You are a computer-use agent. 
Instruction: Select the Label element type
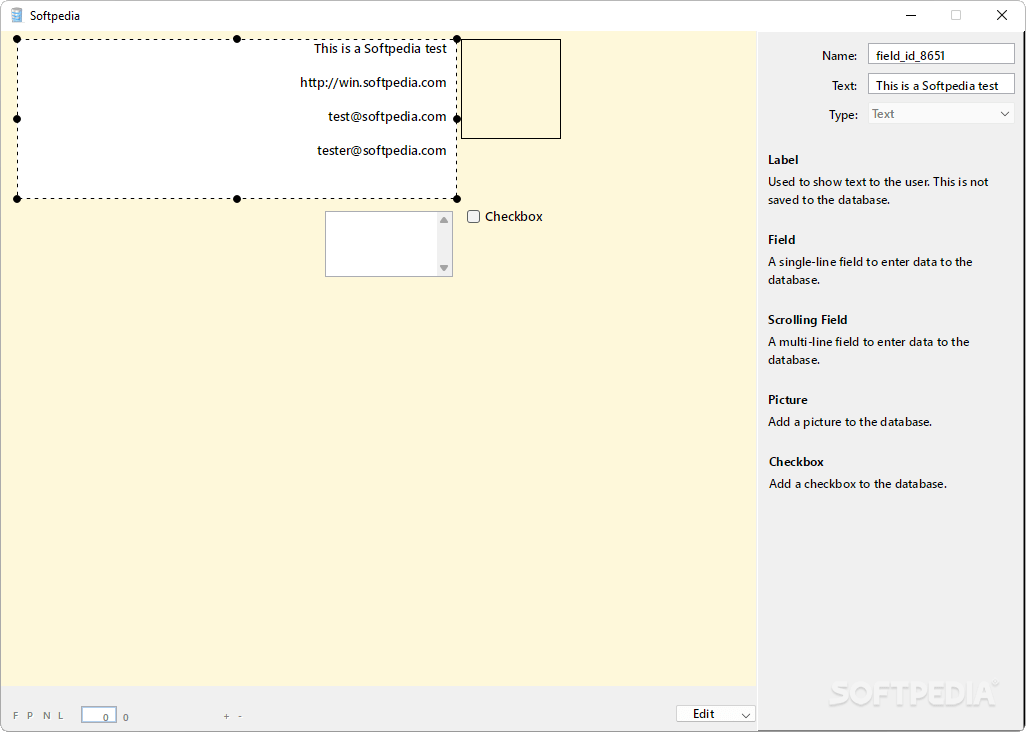(783, 160)
